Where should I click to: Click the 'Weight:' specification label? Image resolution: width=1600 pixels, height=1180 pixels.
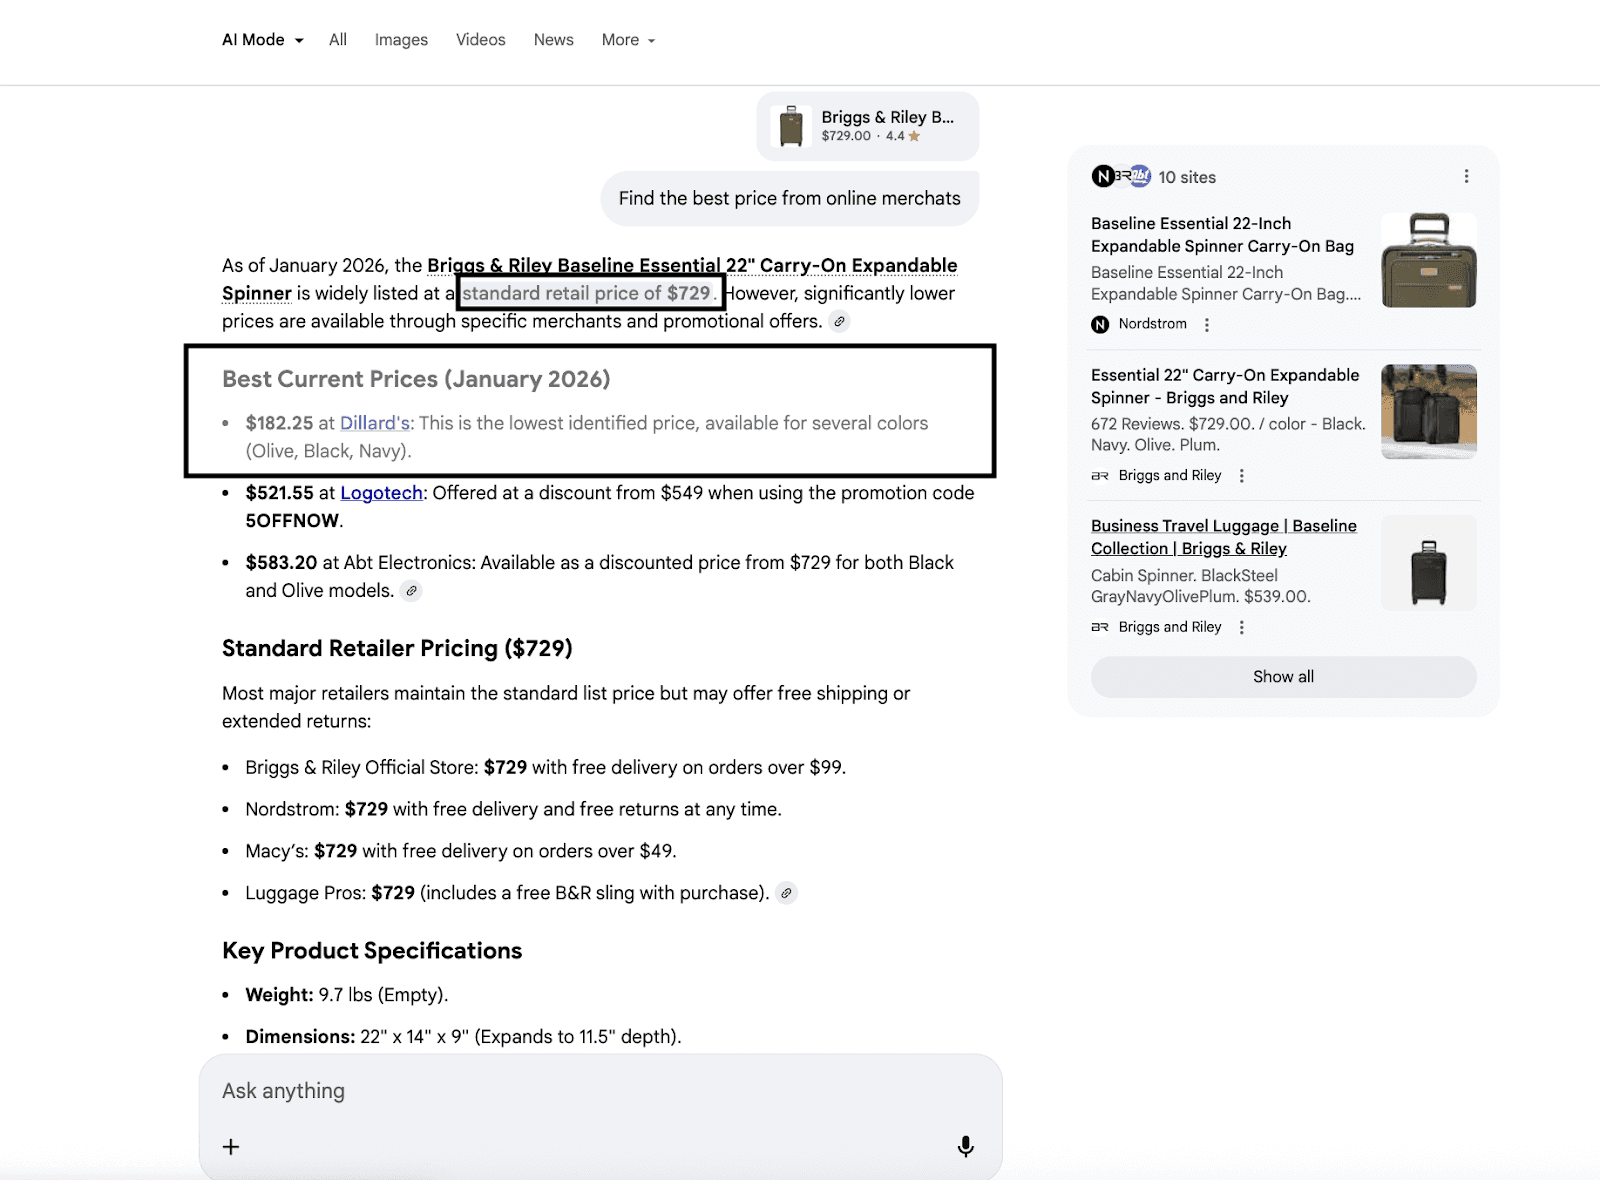coord(280,995)
